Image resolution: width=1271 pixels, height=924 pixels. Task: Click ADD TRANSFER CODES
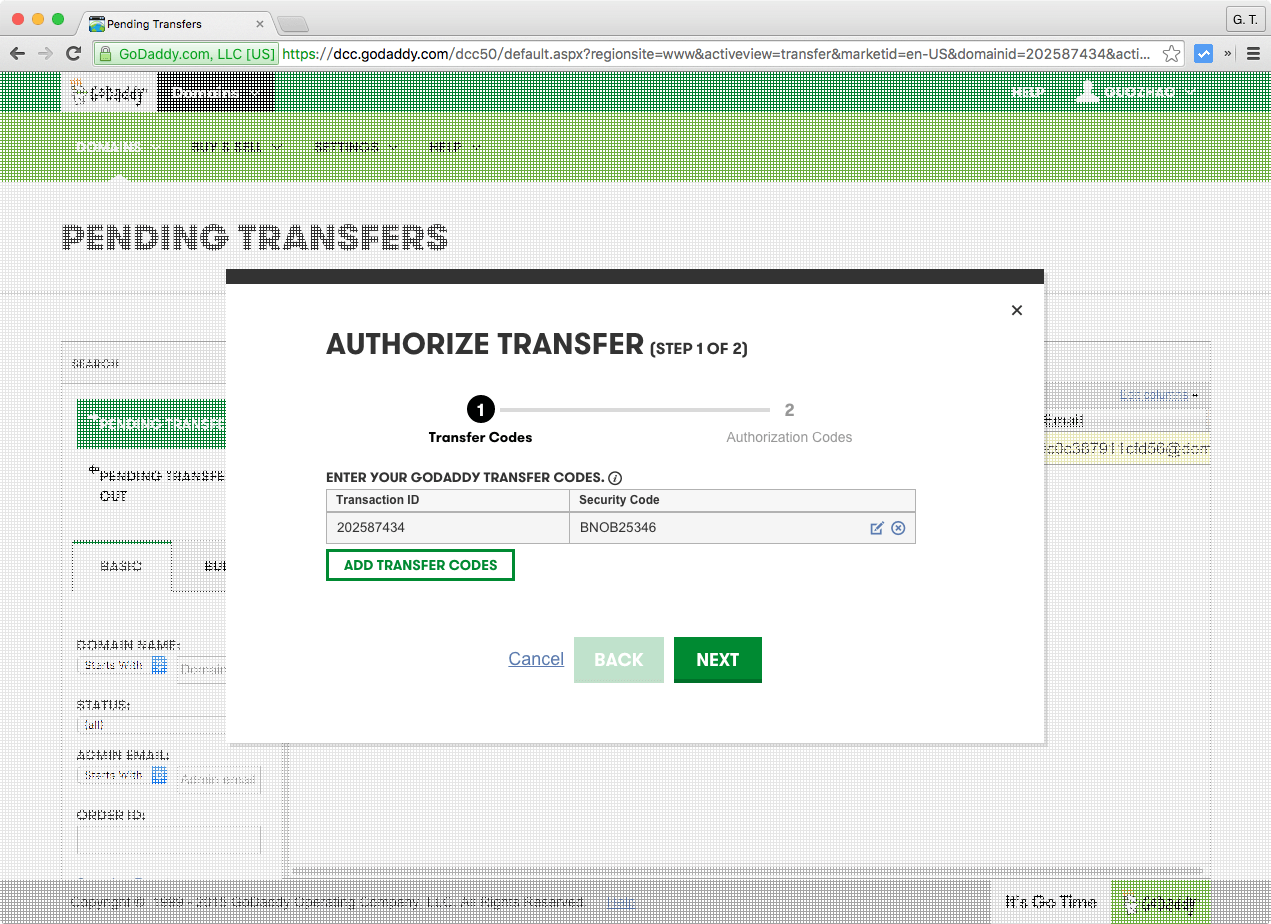tap(420, 565)
